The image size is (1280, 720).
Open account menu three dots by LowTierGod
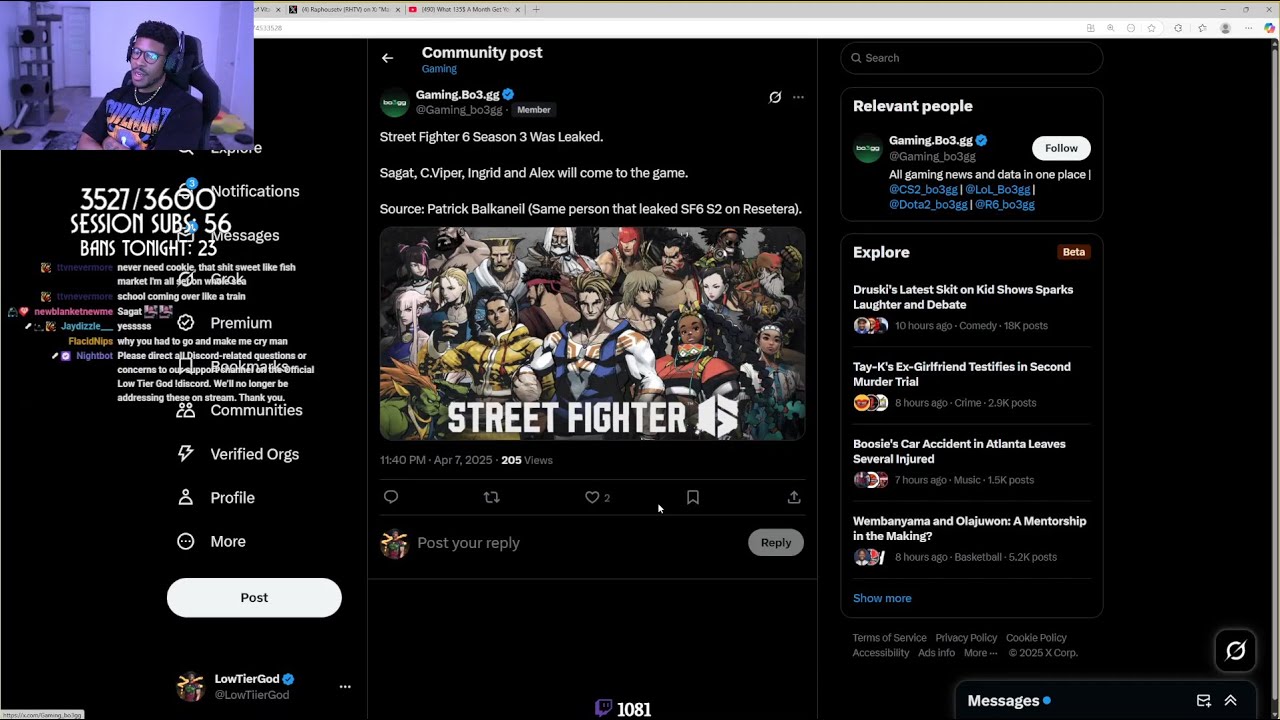[x=345, y=686]
